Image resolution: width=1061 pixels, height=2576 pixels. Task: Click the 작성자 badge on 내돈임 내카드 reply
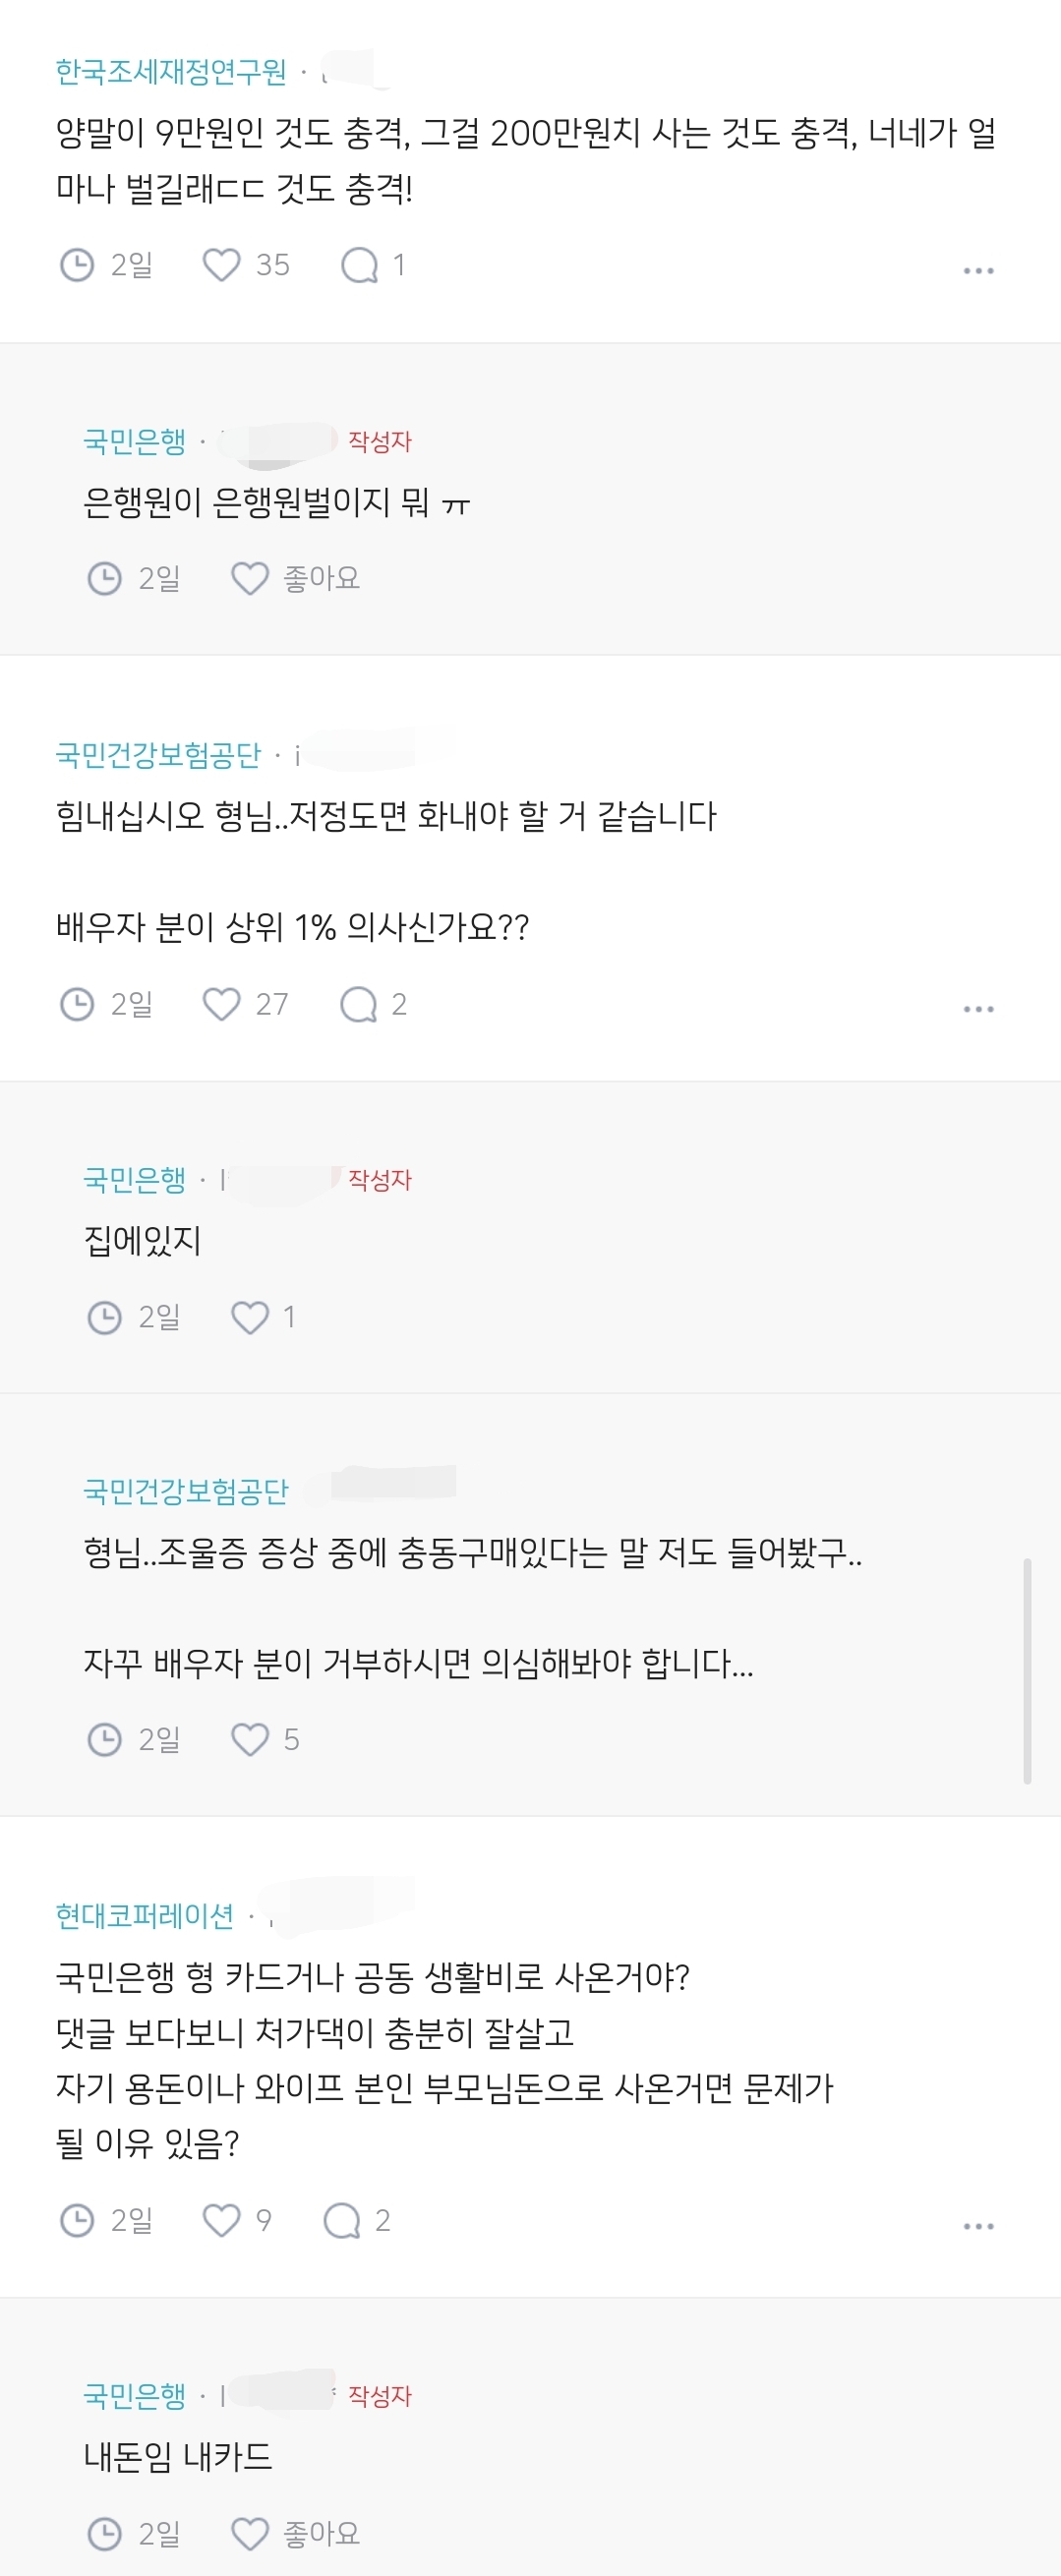380,2396
